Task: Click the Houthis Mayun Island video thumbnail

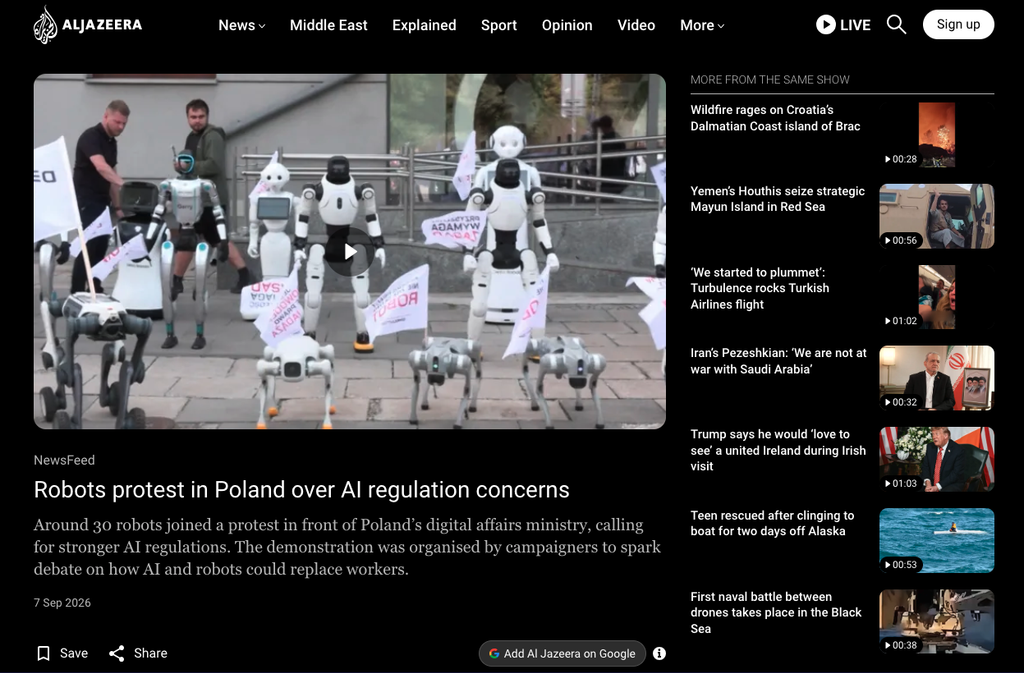Action: (x=936, y=216)
